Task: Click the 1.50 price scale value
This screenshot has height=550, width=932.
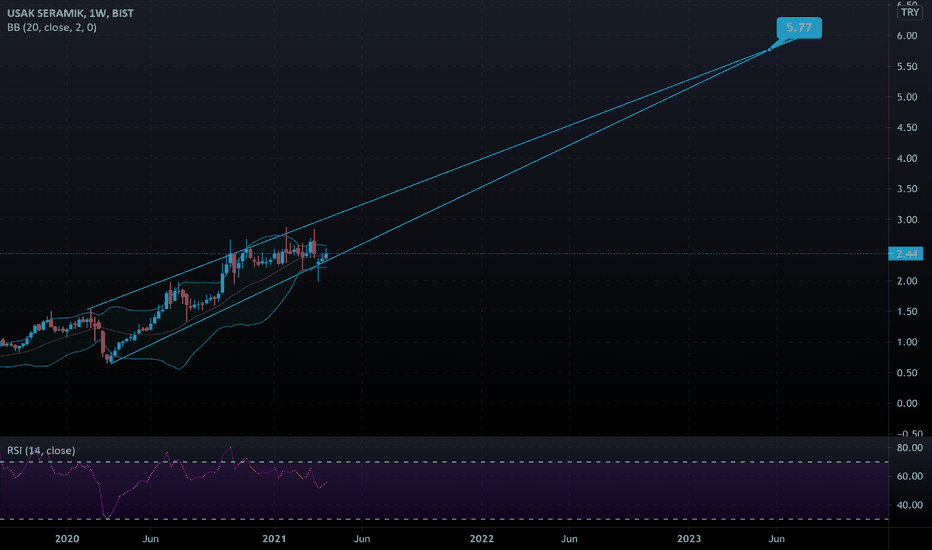Action: [x=907, y=312]
